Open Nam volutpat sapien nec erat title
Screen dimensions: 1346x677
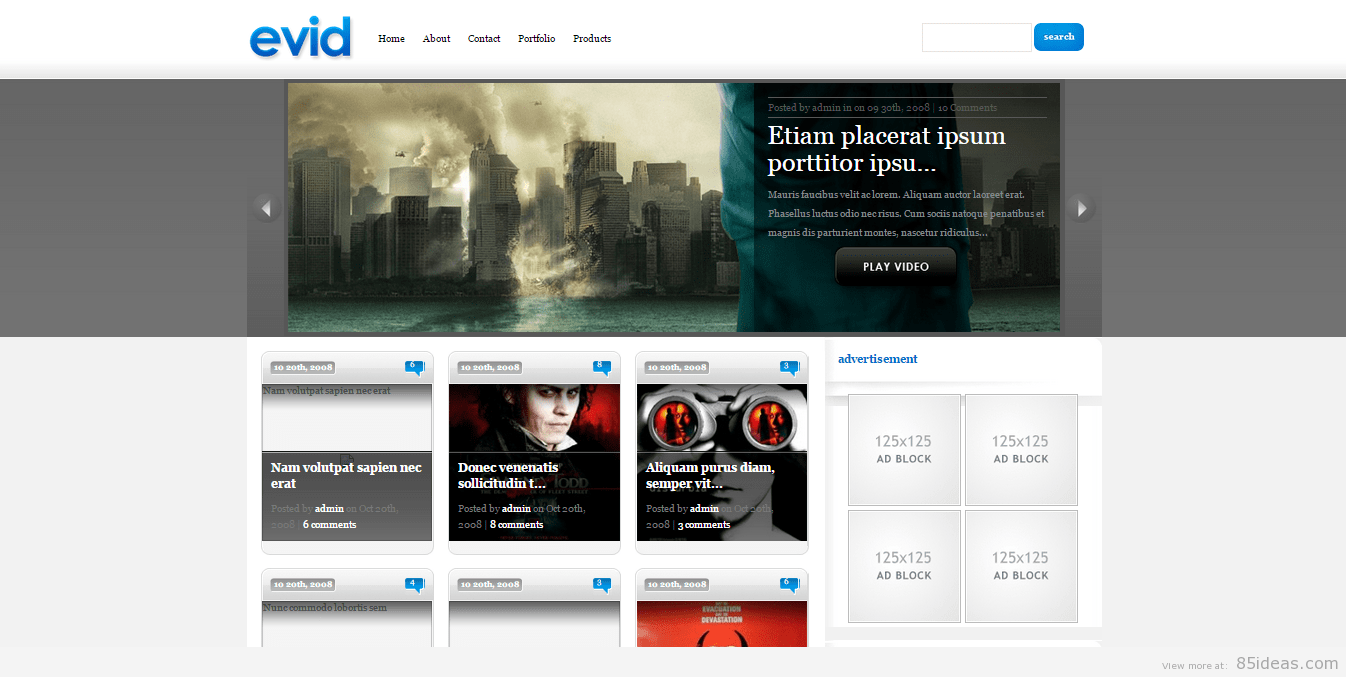(x=346, y=475)
